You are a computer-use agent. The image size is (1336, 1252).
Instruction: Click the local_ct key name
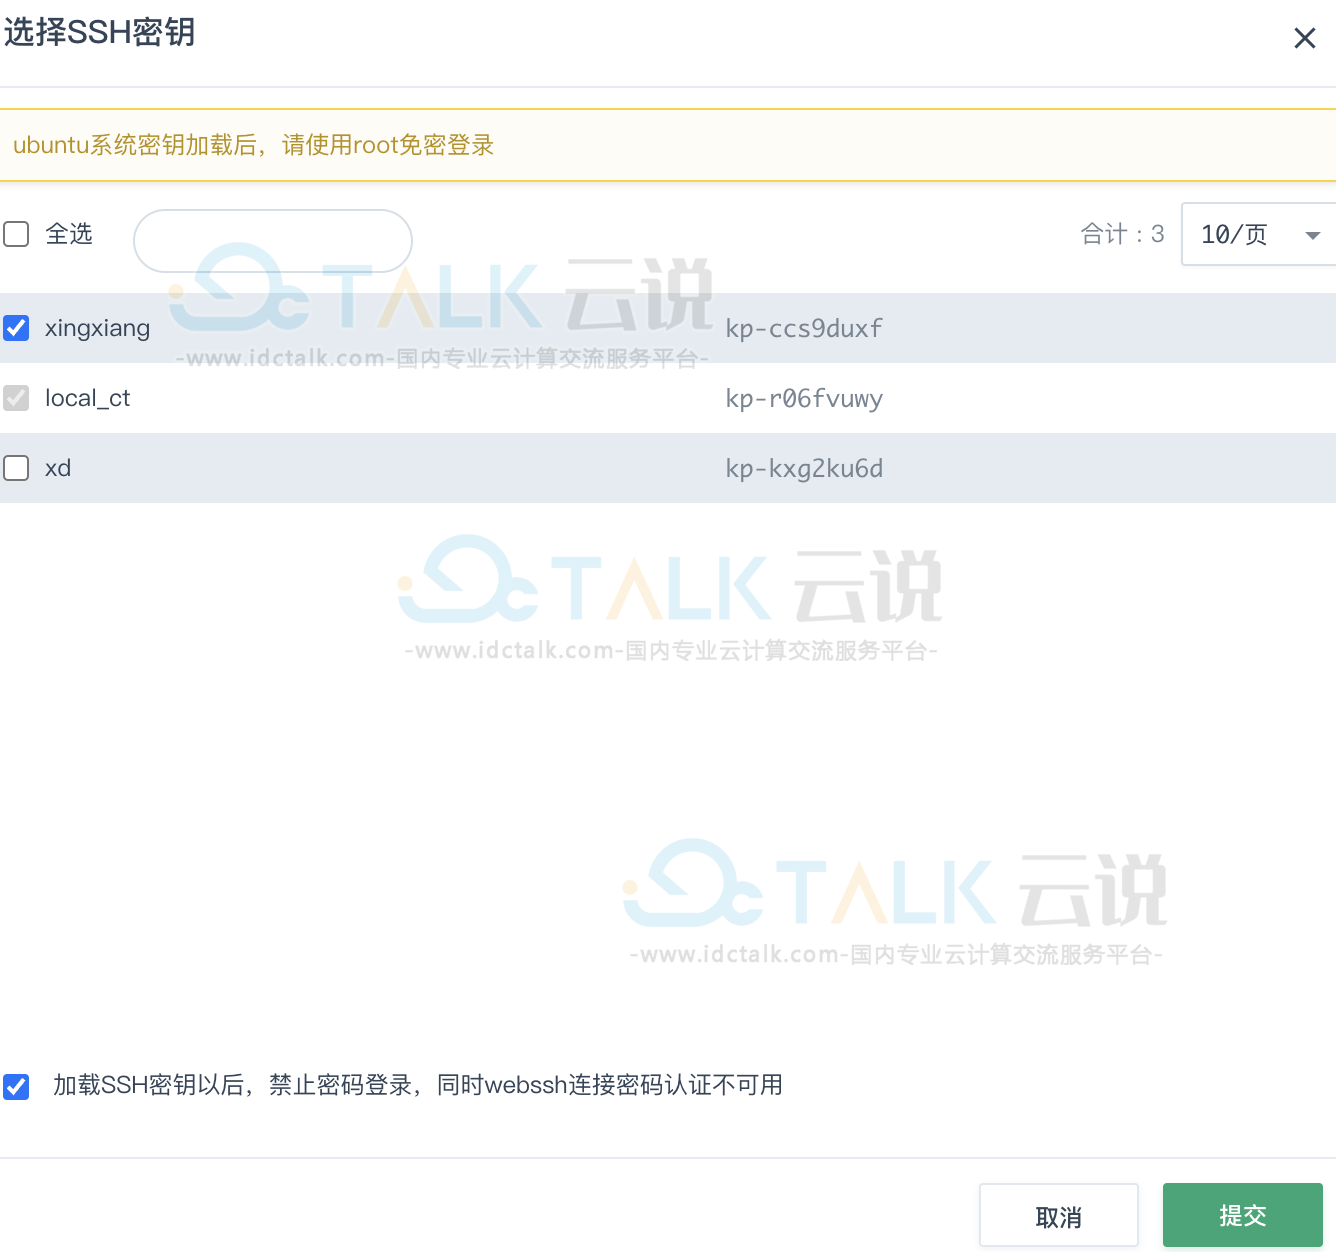tap(88, 398)
